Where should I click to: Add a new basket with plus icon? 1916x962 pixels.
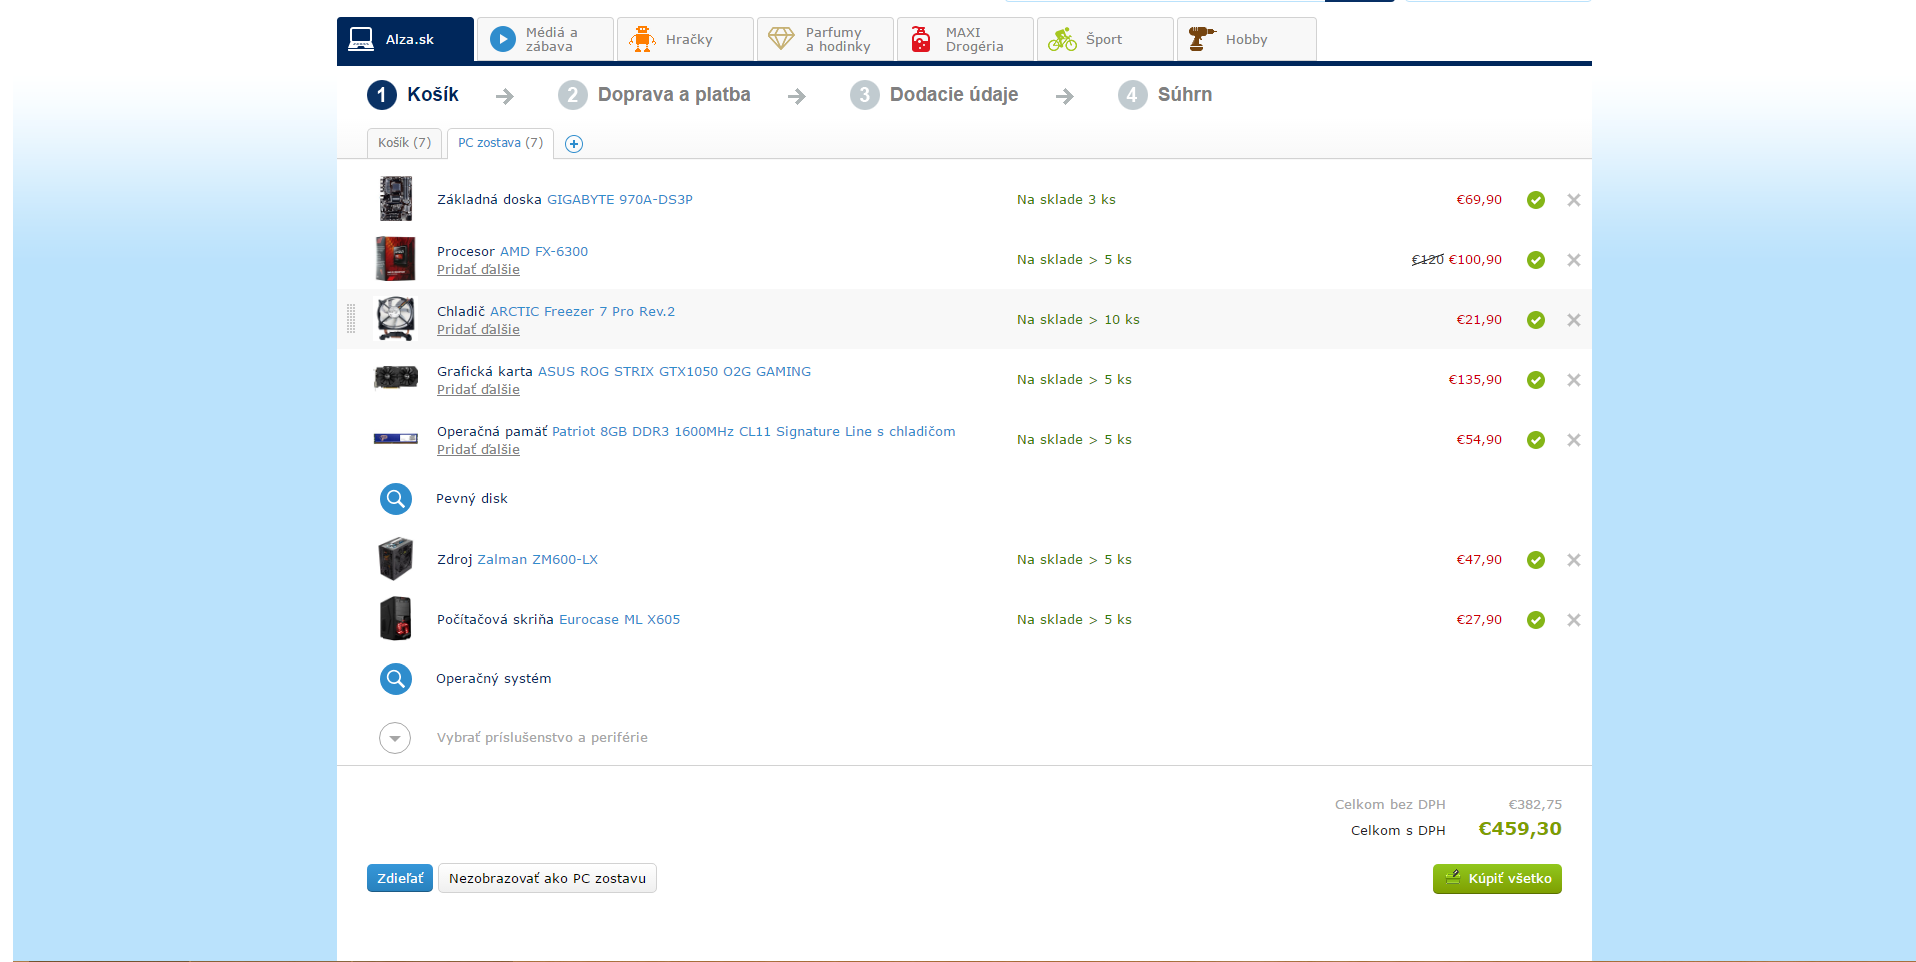[574, 144]
